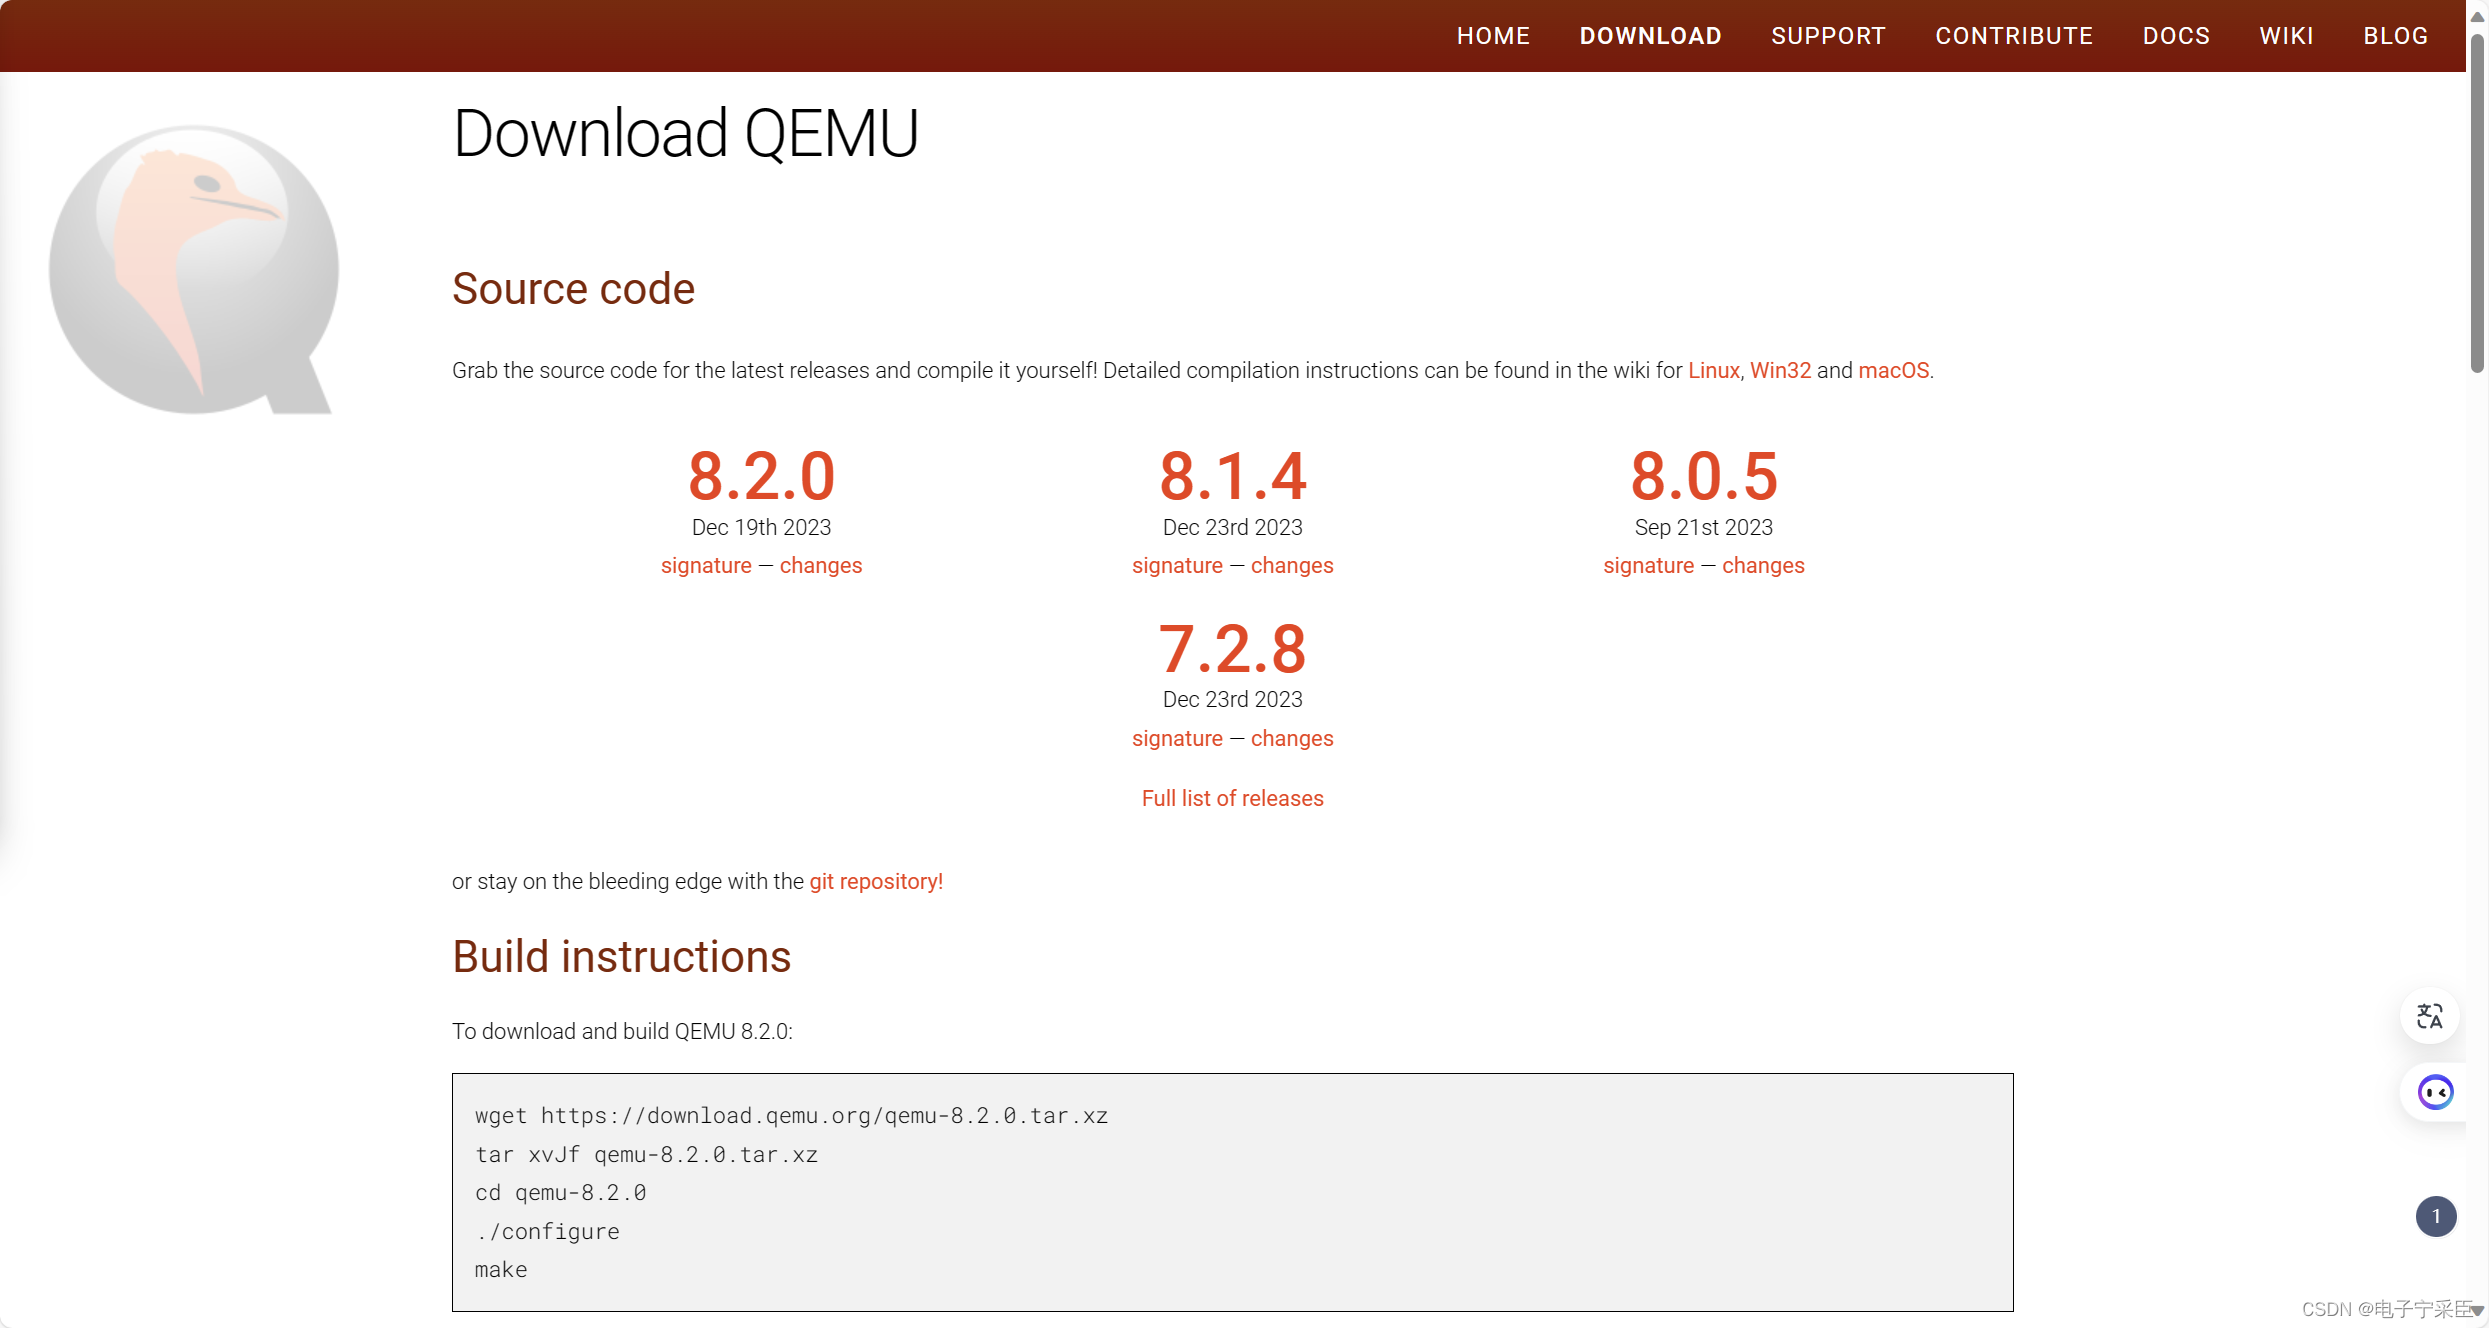Click the ./configure command line
Viewport: 2489px width, 1328px height.
pos(547,1231)
